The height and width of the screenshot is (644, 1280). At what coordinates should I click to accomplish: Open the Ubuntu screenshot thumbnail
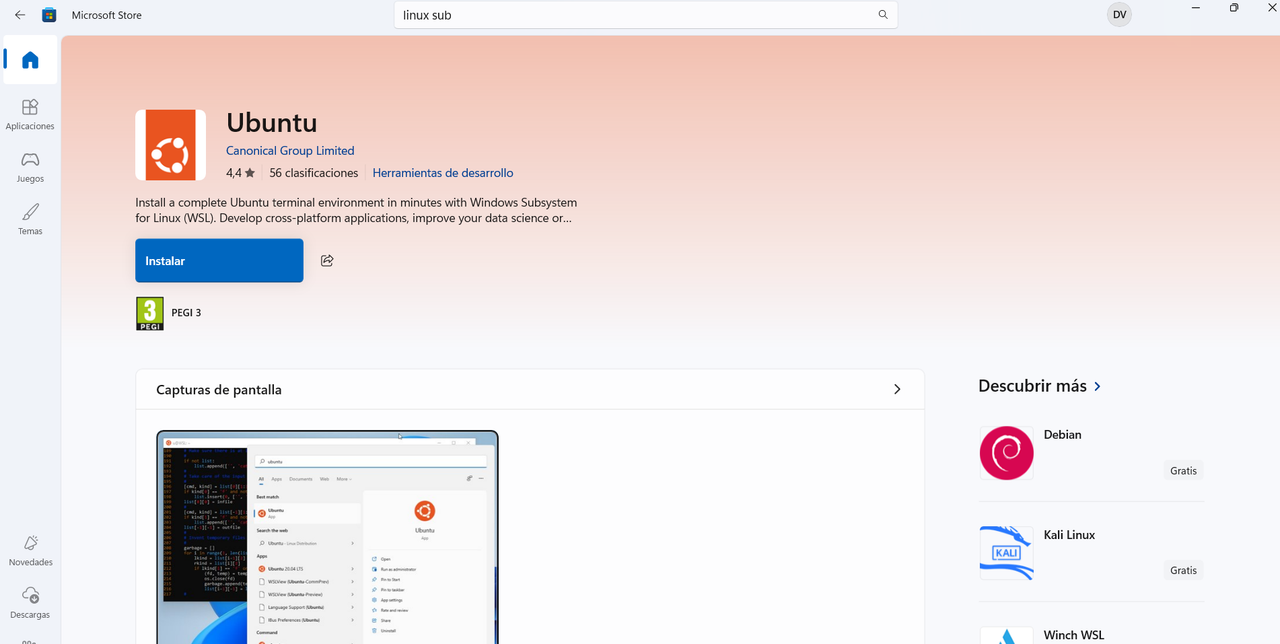[327, 537]
